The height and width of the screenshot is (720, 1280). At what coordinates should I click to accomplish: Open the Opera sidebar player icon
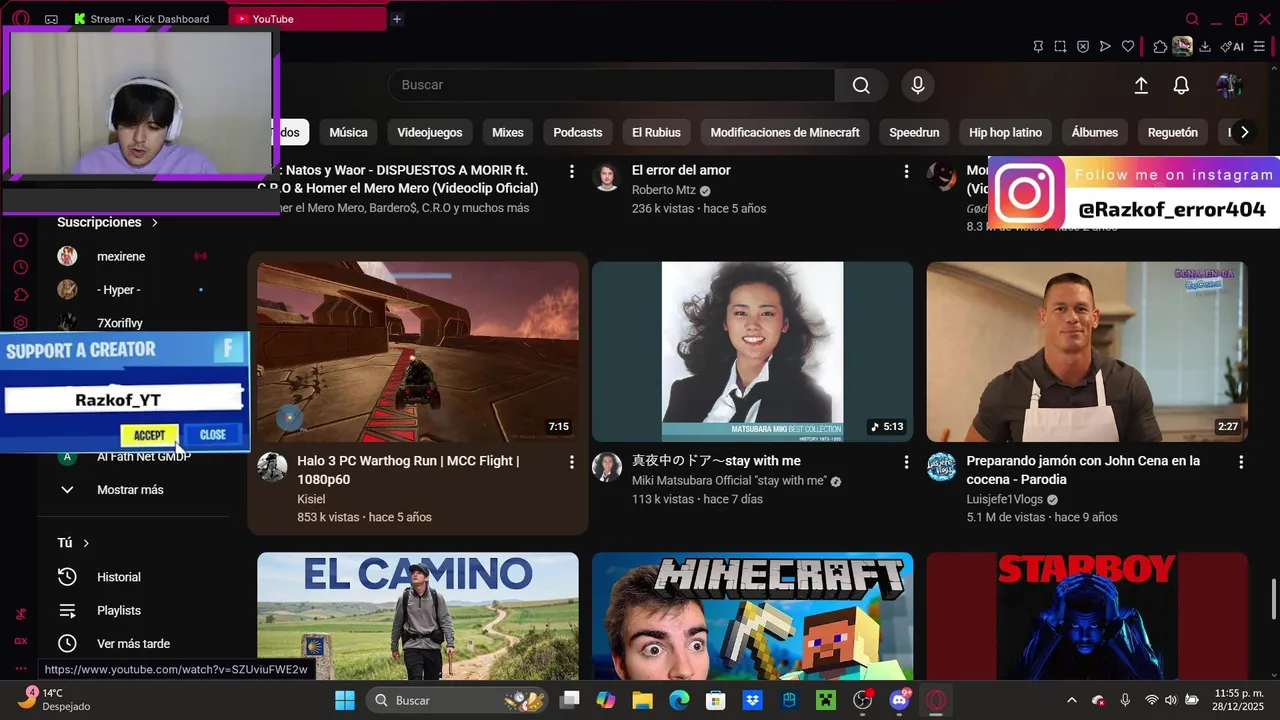pyautogui.click(x=20, y=240)
